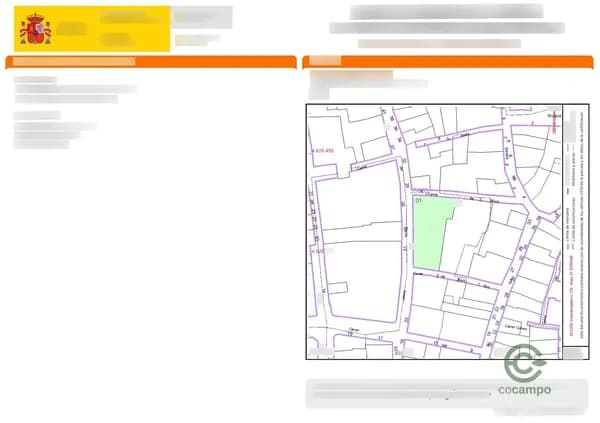Click the Spanish coat of arms emblem
Viewport: 600px width, 423px height.
35,30
